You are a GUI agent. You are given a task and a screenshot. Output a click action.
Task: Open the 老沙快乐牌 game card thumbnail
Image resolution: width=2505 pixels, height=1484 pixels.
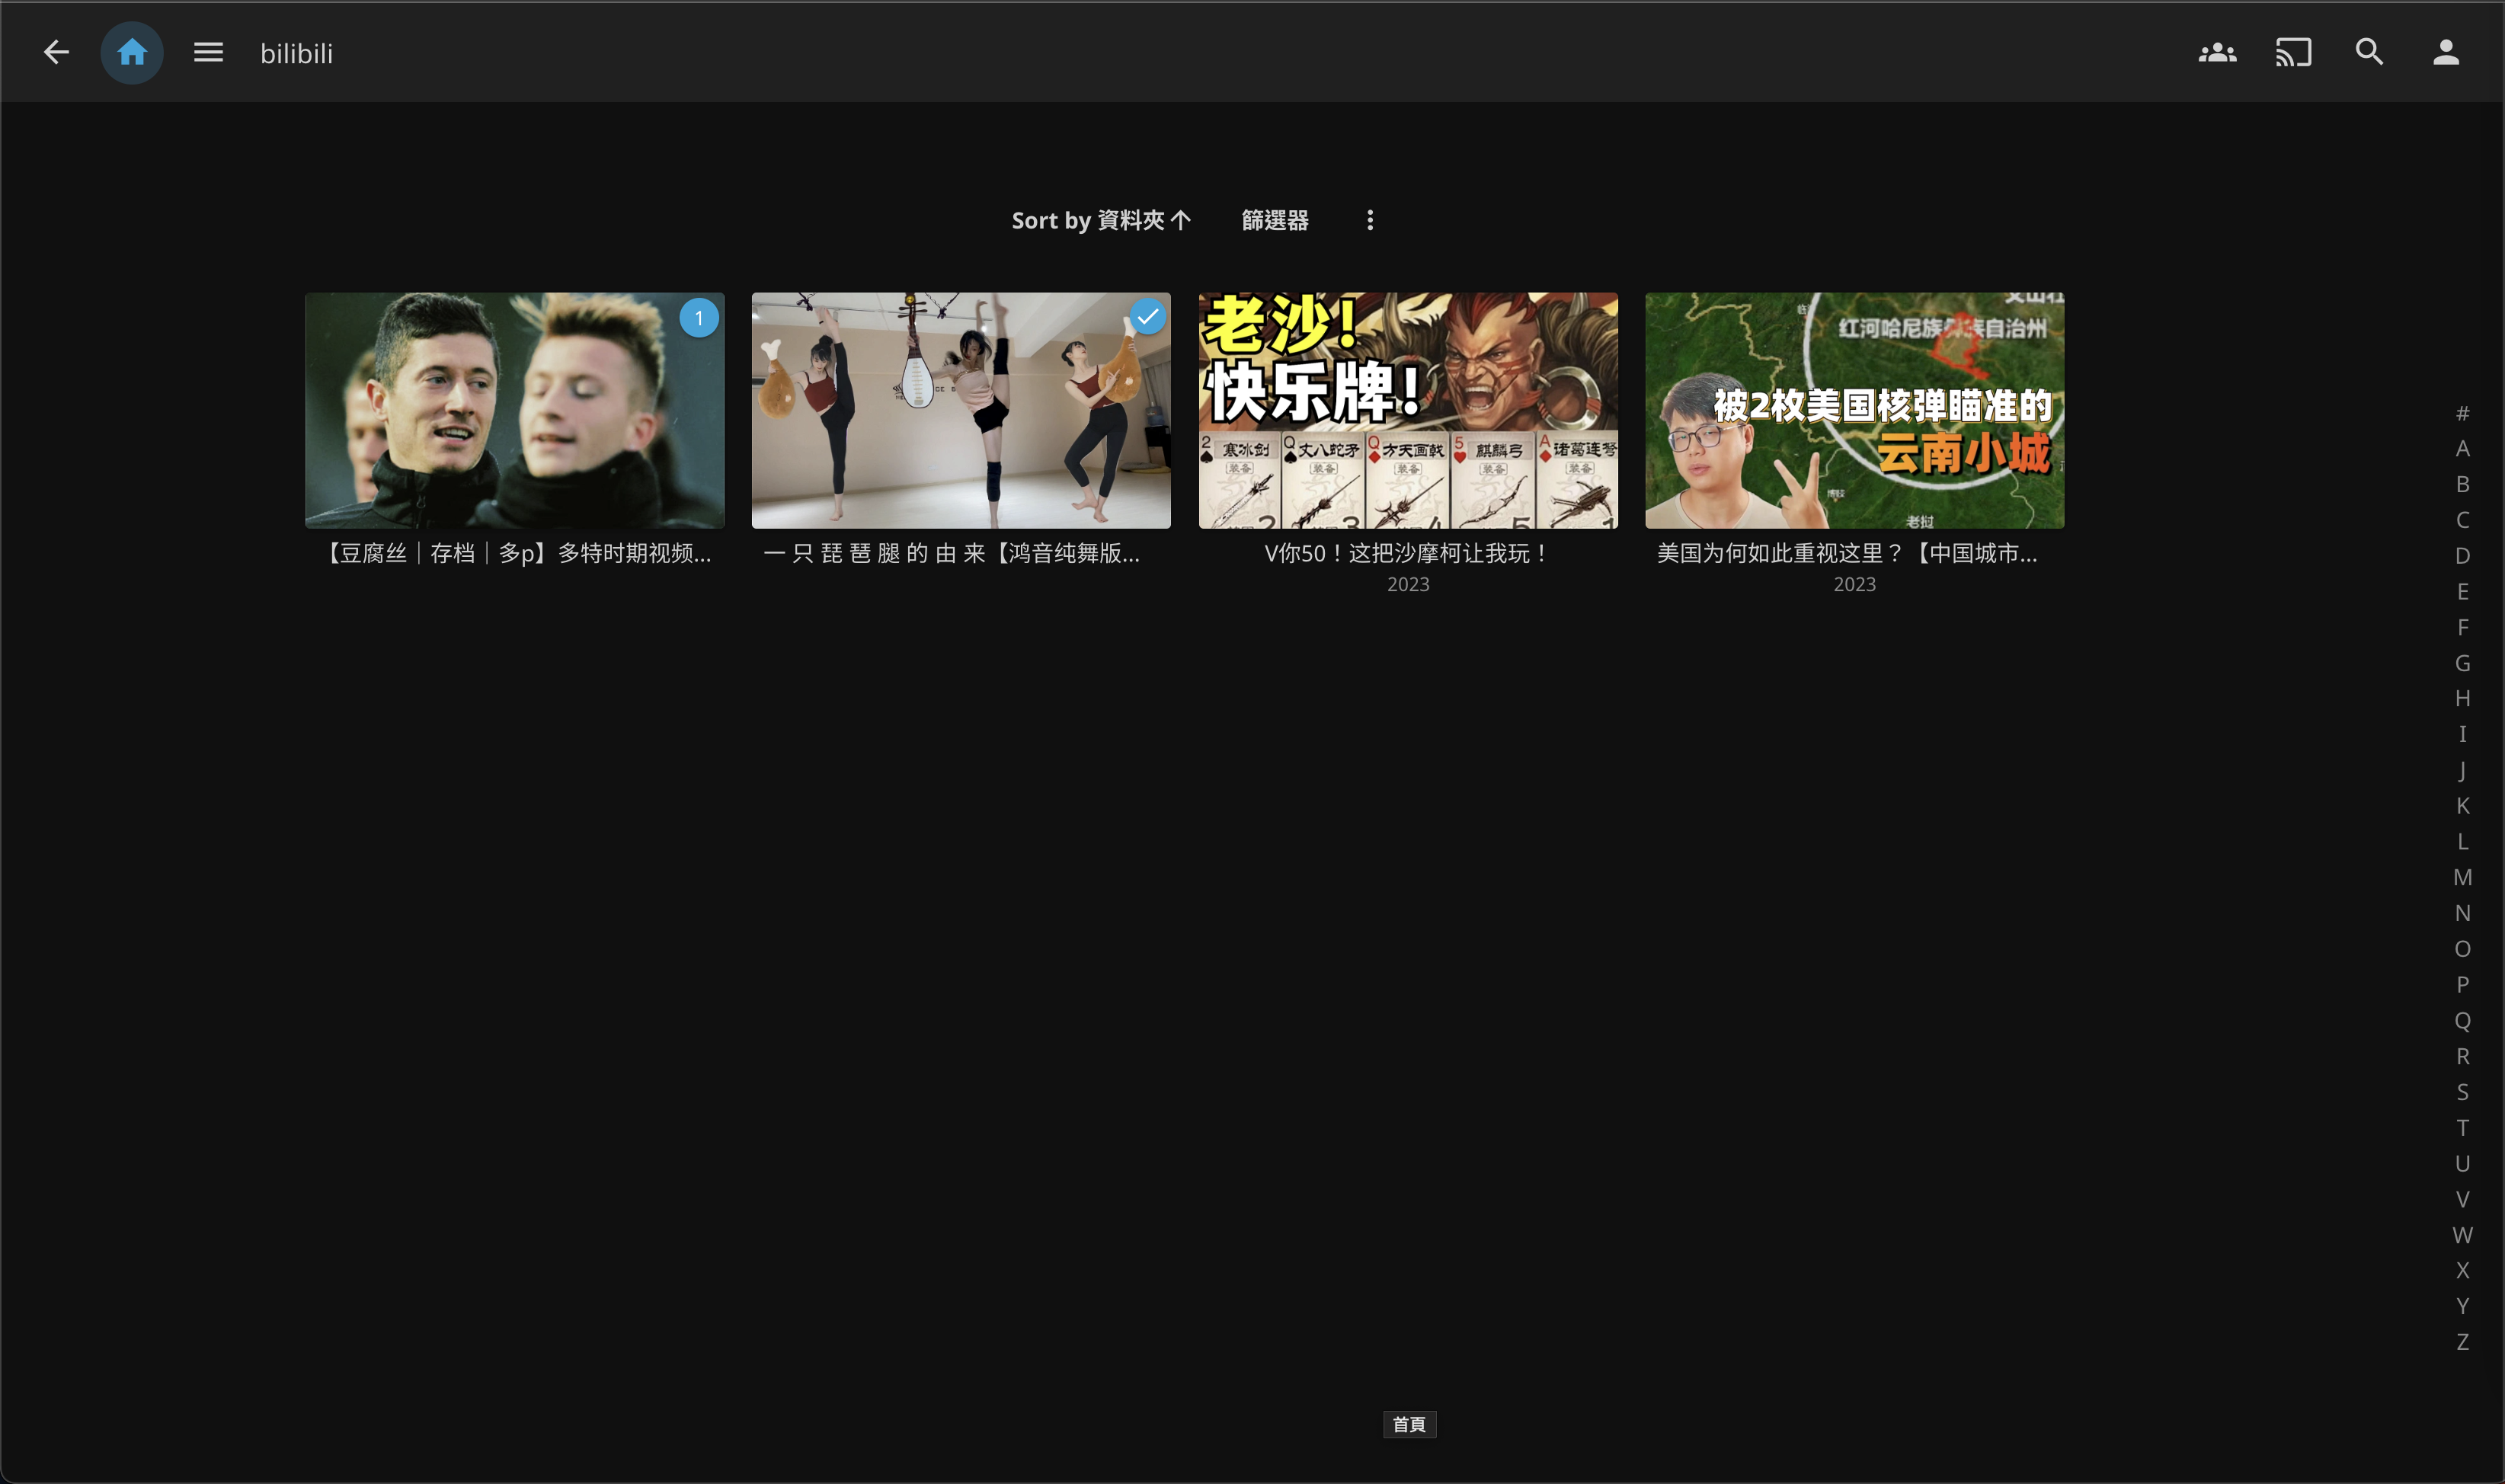(1407, 410)
